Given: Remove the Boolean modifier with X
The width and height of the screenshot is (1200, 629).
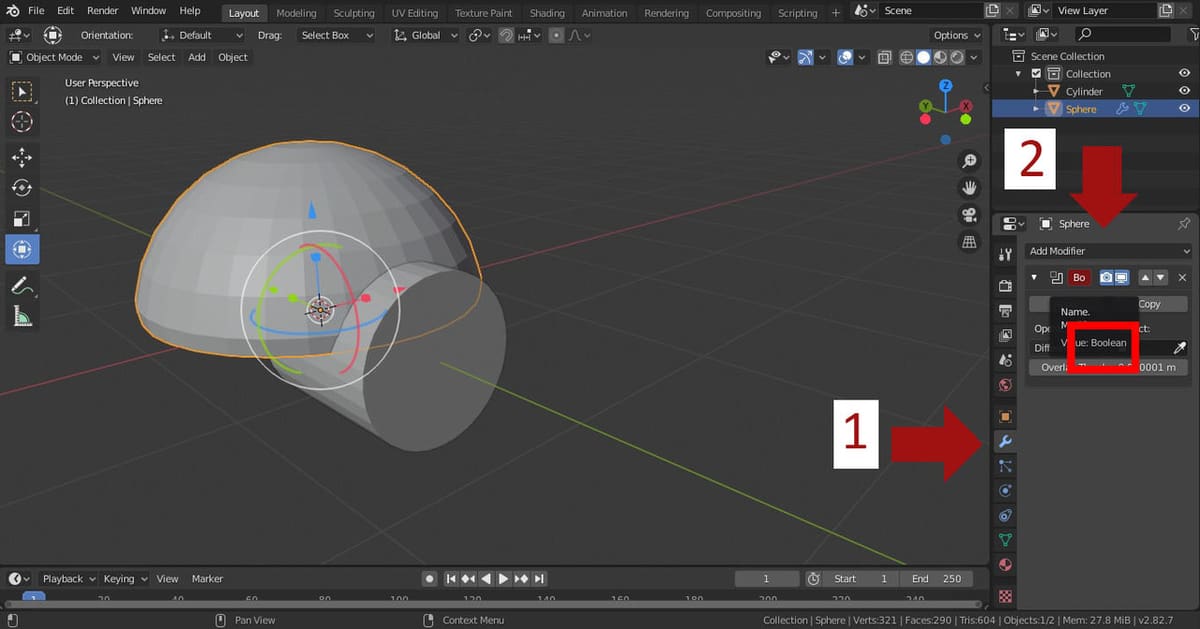Looking at the screenshot, I should [1183, 278].
